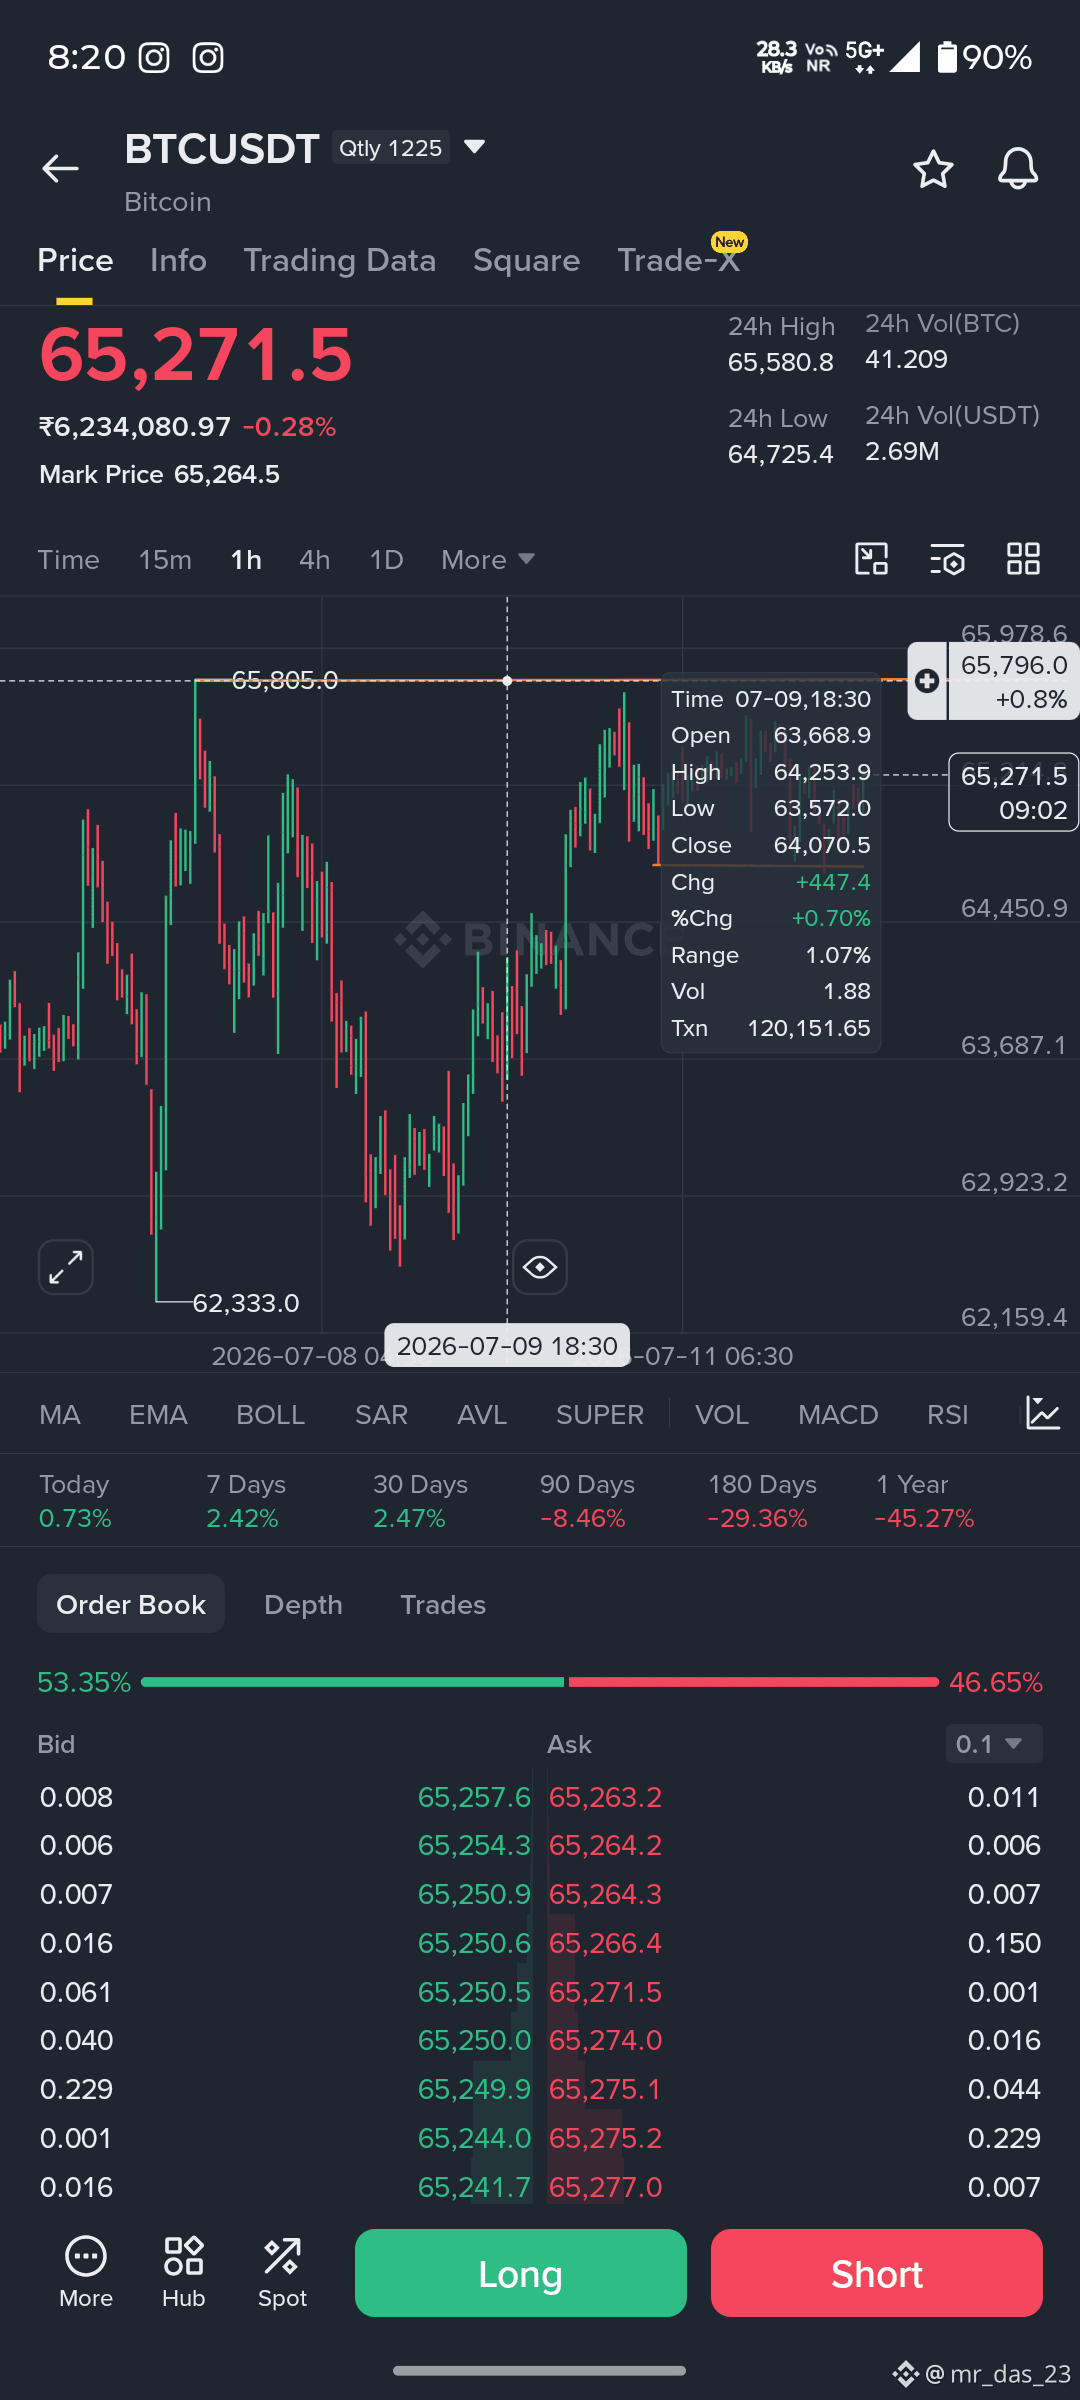Open the chart drawing tools icon

point(872,559)
